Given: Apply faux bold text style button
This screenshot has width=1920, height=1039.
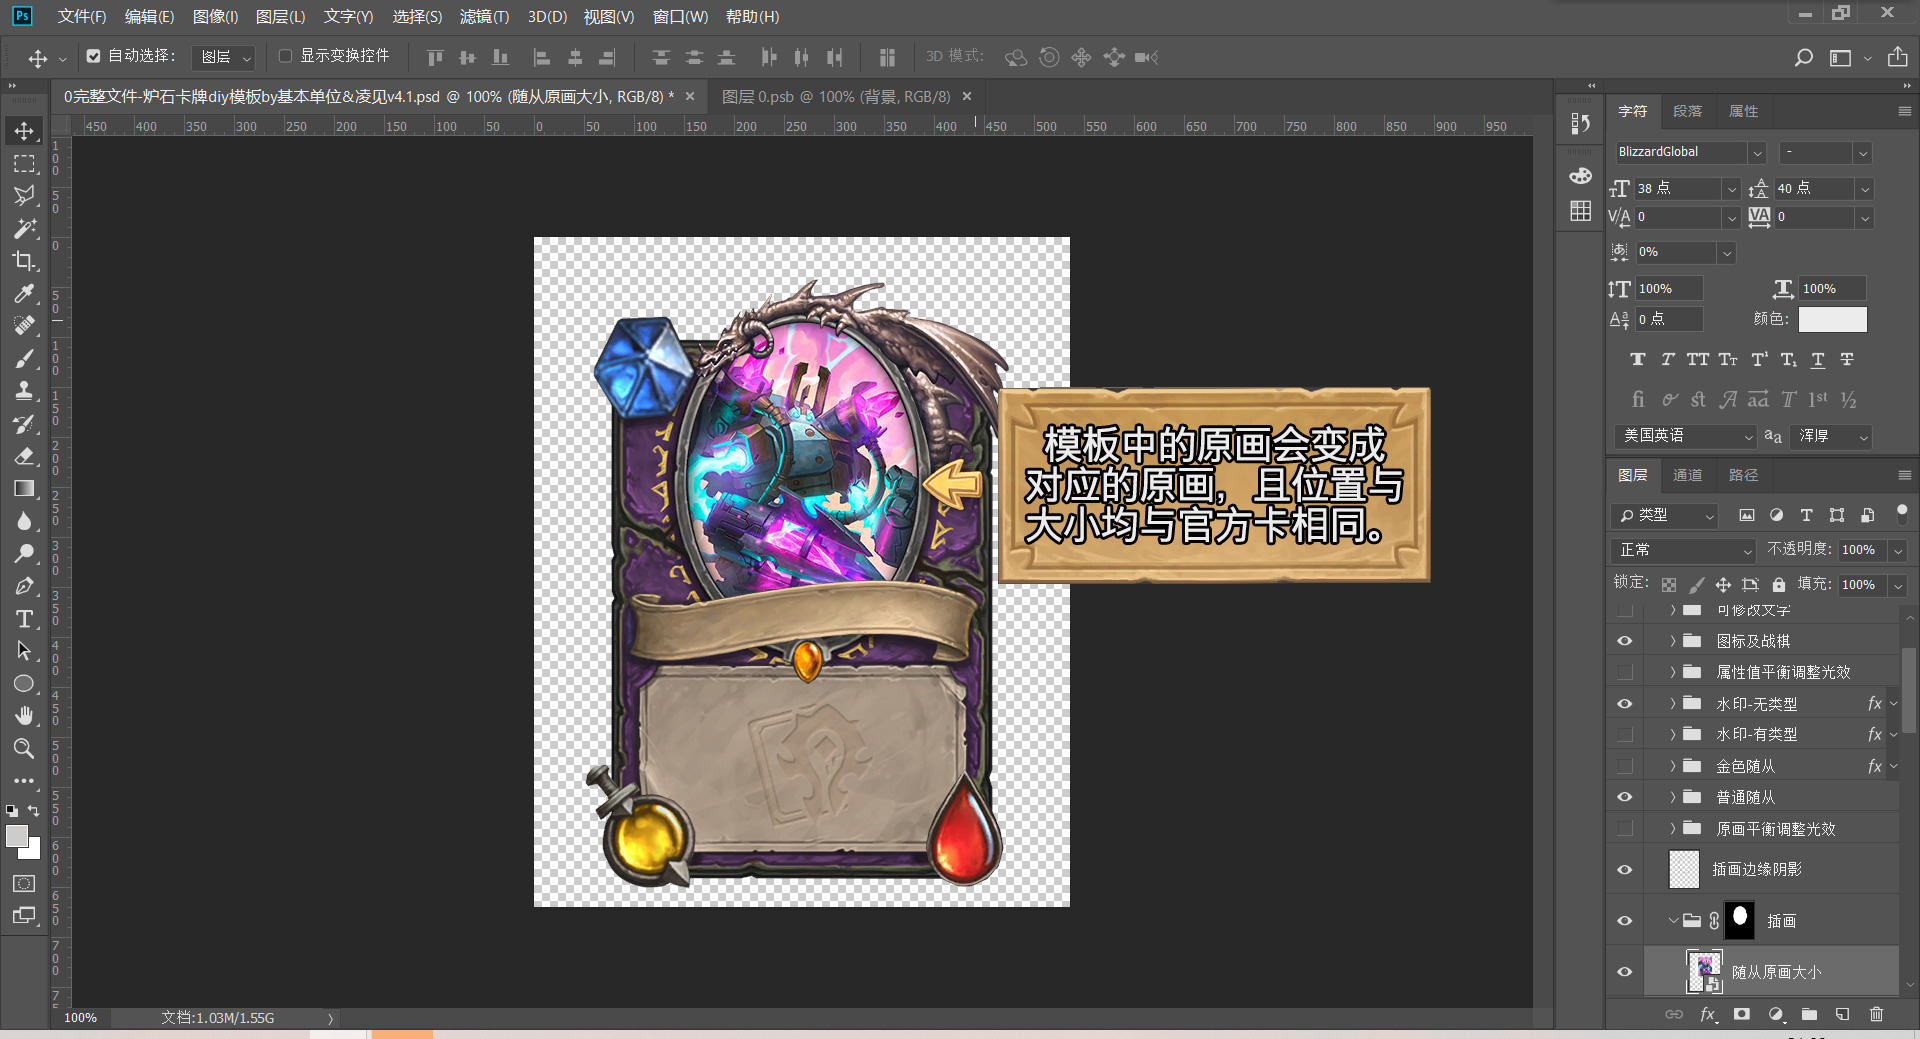Looking at the screenshot, I should point(1638,360).
